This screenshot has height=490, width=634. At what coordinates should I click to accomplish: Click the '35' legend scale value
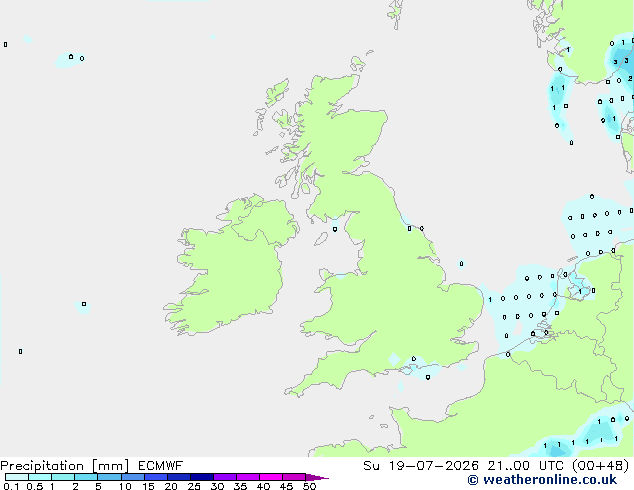click(x=240, y=486)
